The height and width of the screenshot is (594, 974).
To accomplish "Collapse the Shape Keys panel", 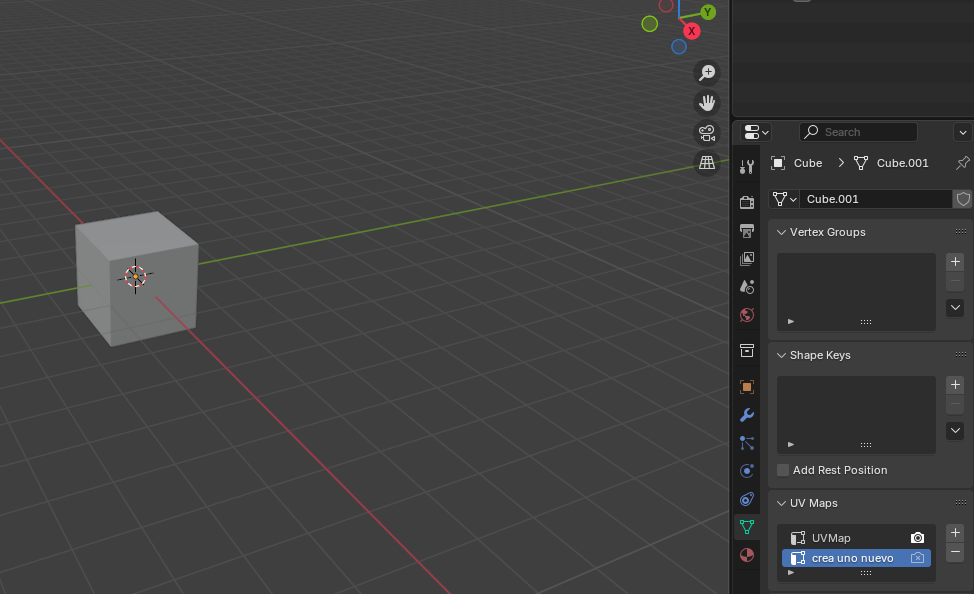I will click(x=781, y=355).
